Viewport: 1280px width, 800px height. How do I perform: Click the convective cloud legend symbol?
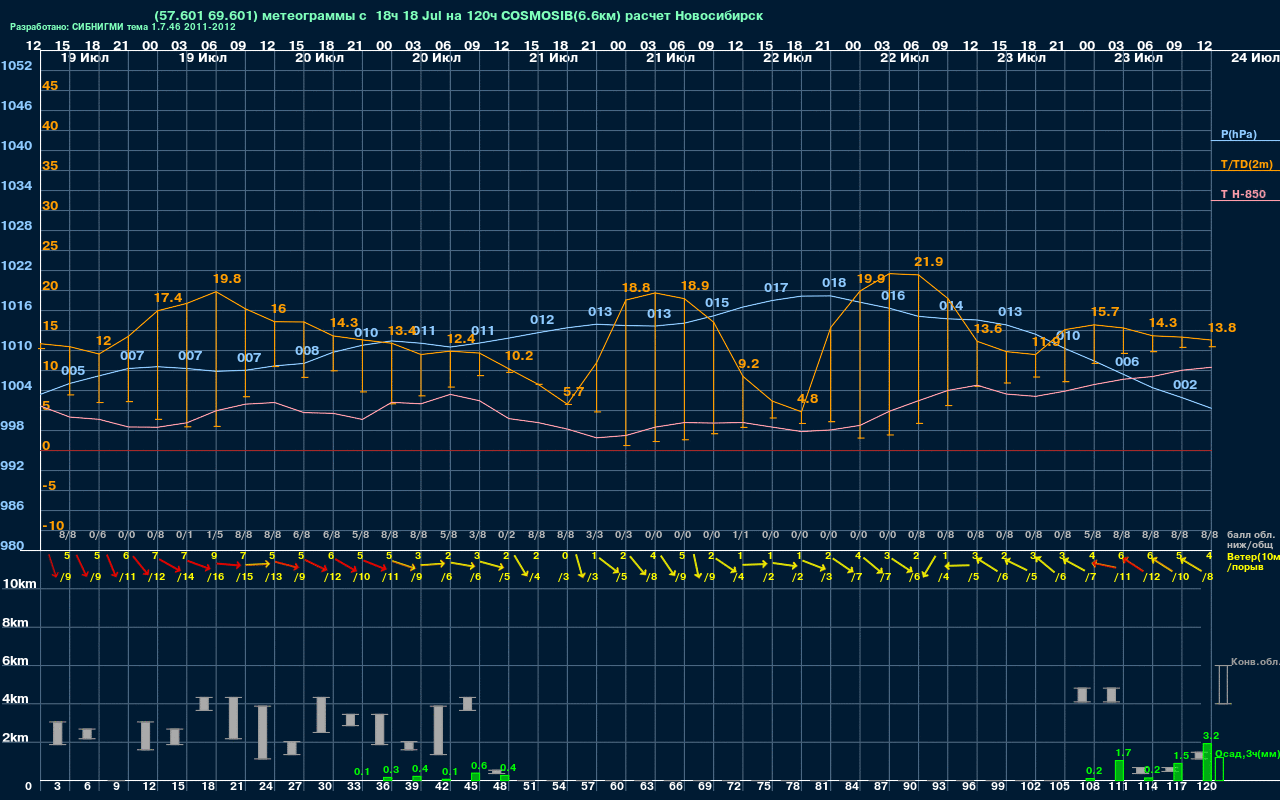pos(1222,685)
